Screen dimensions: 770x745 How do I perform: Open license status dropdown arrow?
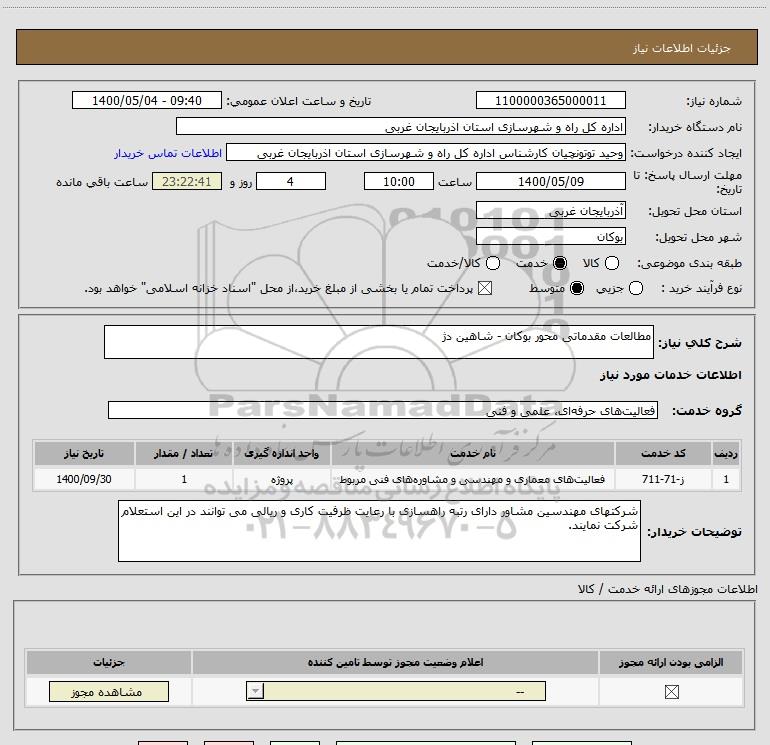click(x=255, y=691)
